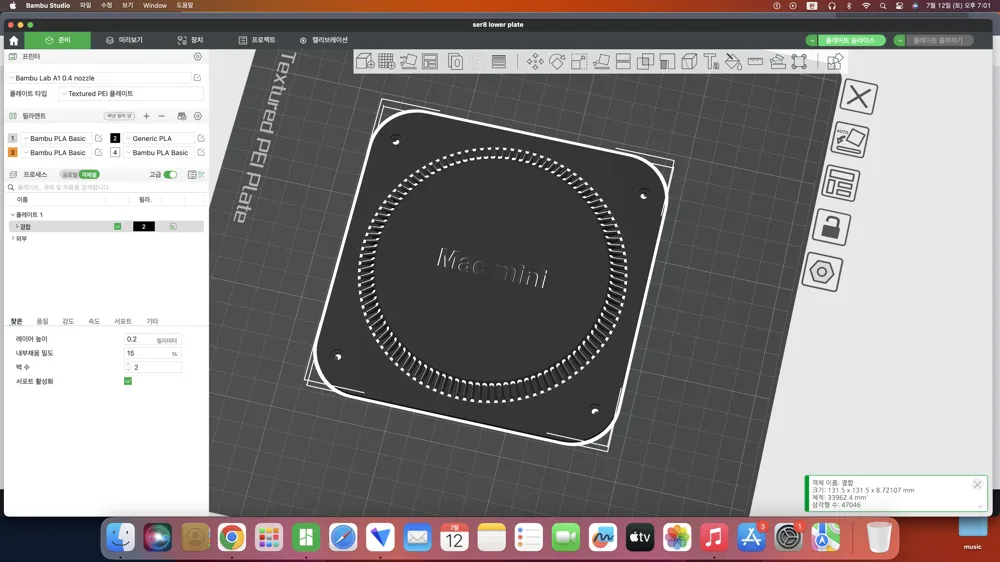Screen dimensions: 1000x562
Task: Open the Textured PEI 플레이트 type dropdown
Action: pyautogui.click(x=131, y=94)
